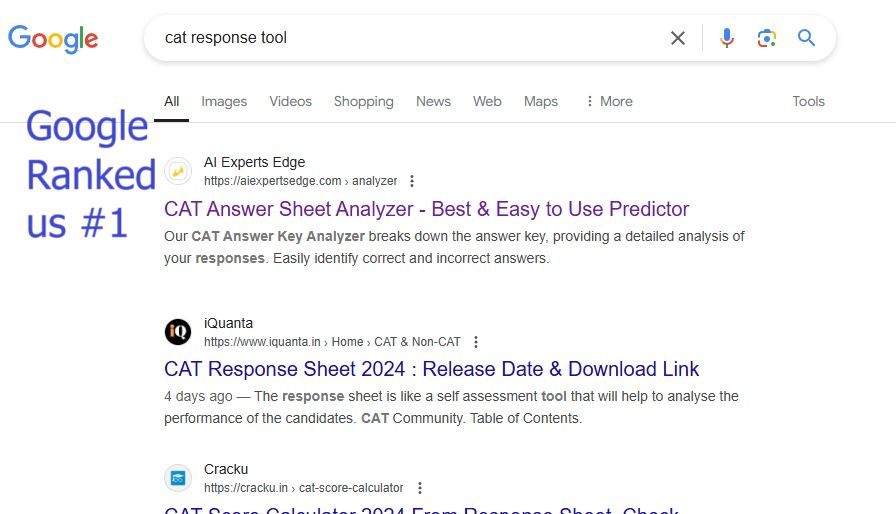This screenshot has height=514, width=896.
Task: Open Google Lens image search
Action: coord(766,38)
